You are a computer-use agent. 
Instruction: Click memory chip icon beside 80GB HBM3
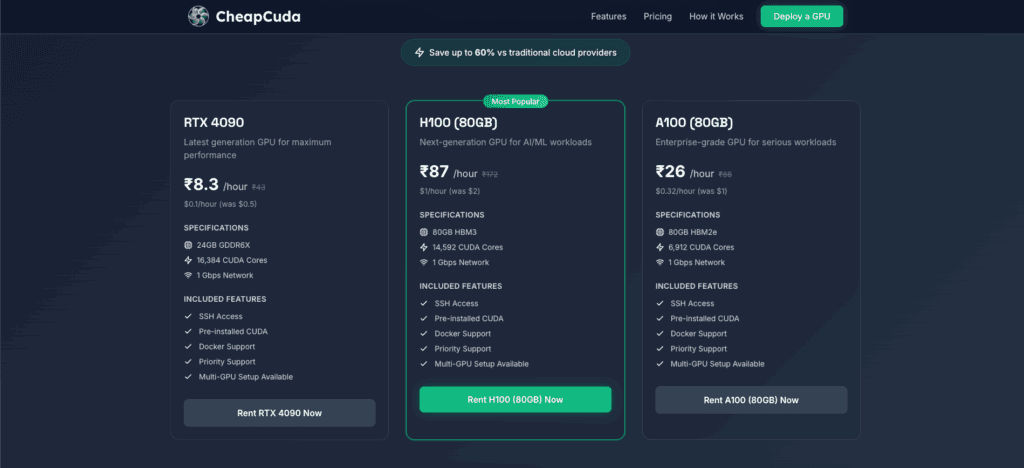(425, 232)
